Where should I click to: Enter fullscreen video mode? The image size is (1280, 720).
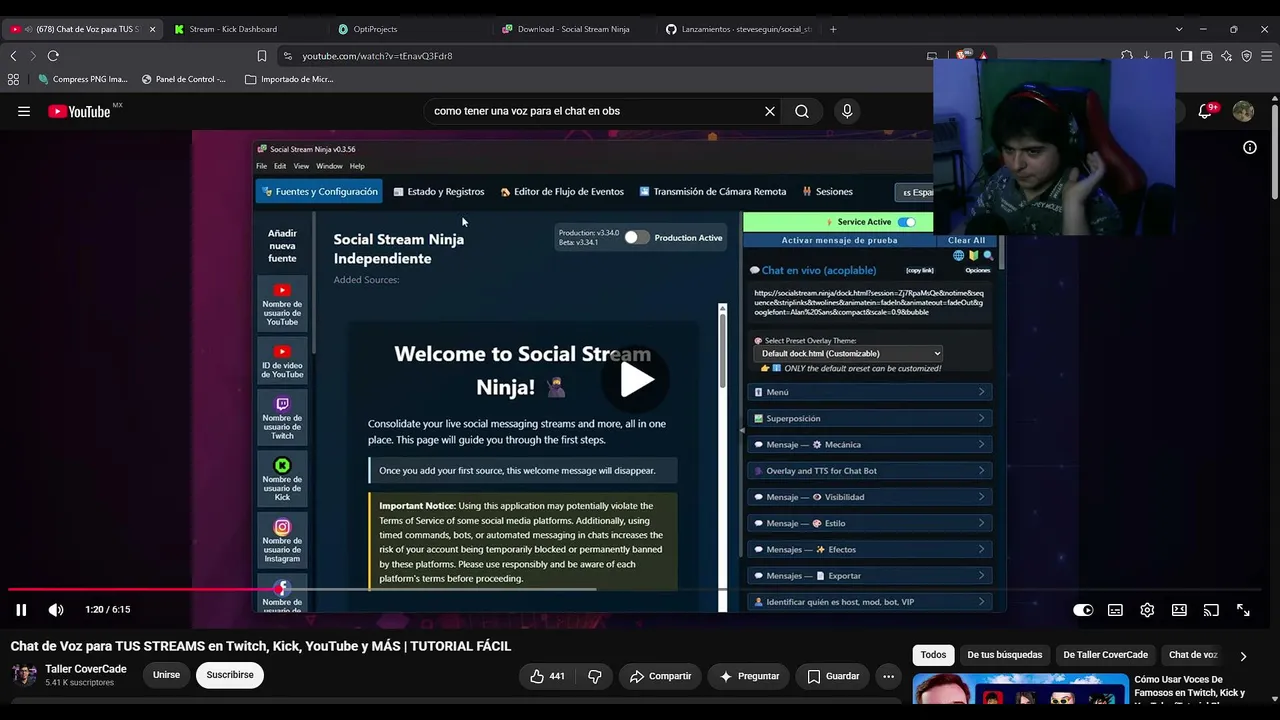pos(1243,610)
